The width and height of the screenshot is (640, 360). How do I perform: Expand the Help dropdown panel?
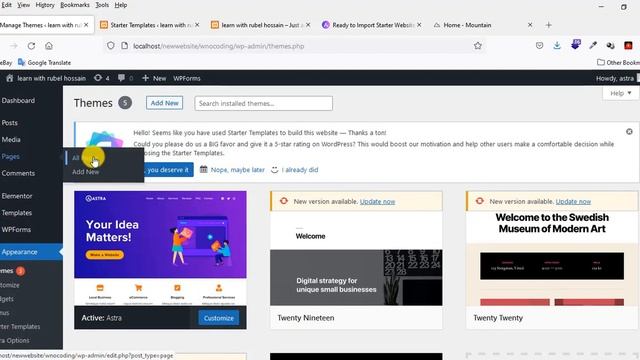point(620,93)
